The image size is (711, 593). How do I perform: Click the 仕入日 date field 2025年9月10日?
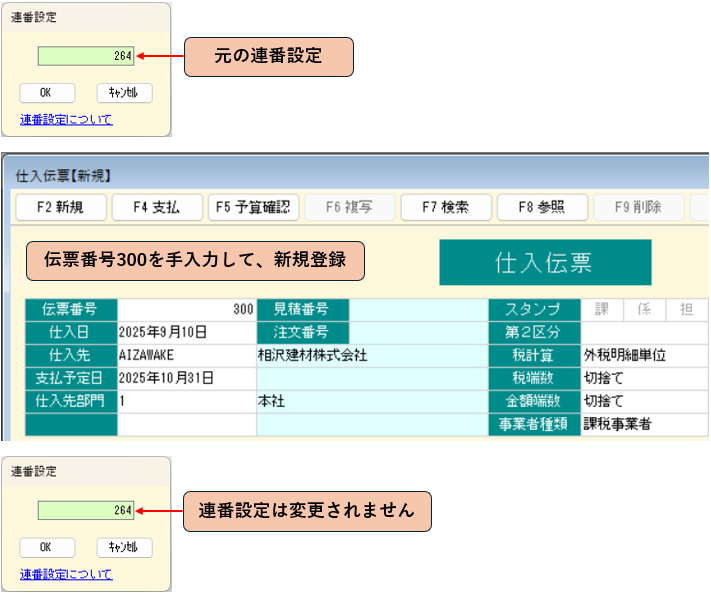(x=186, y=332)
